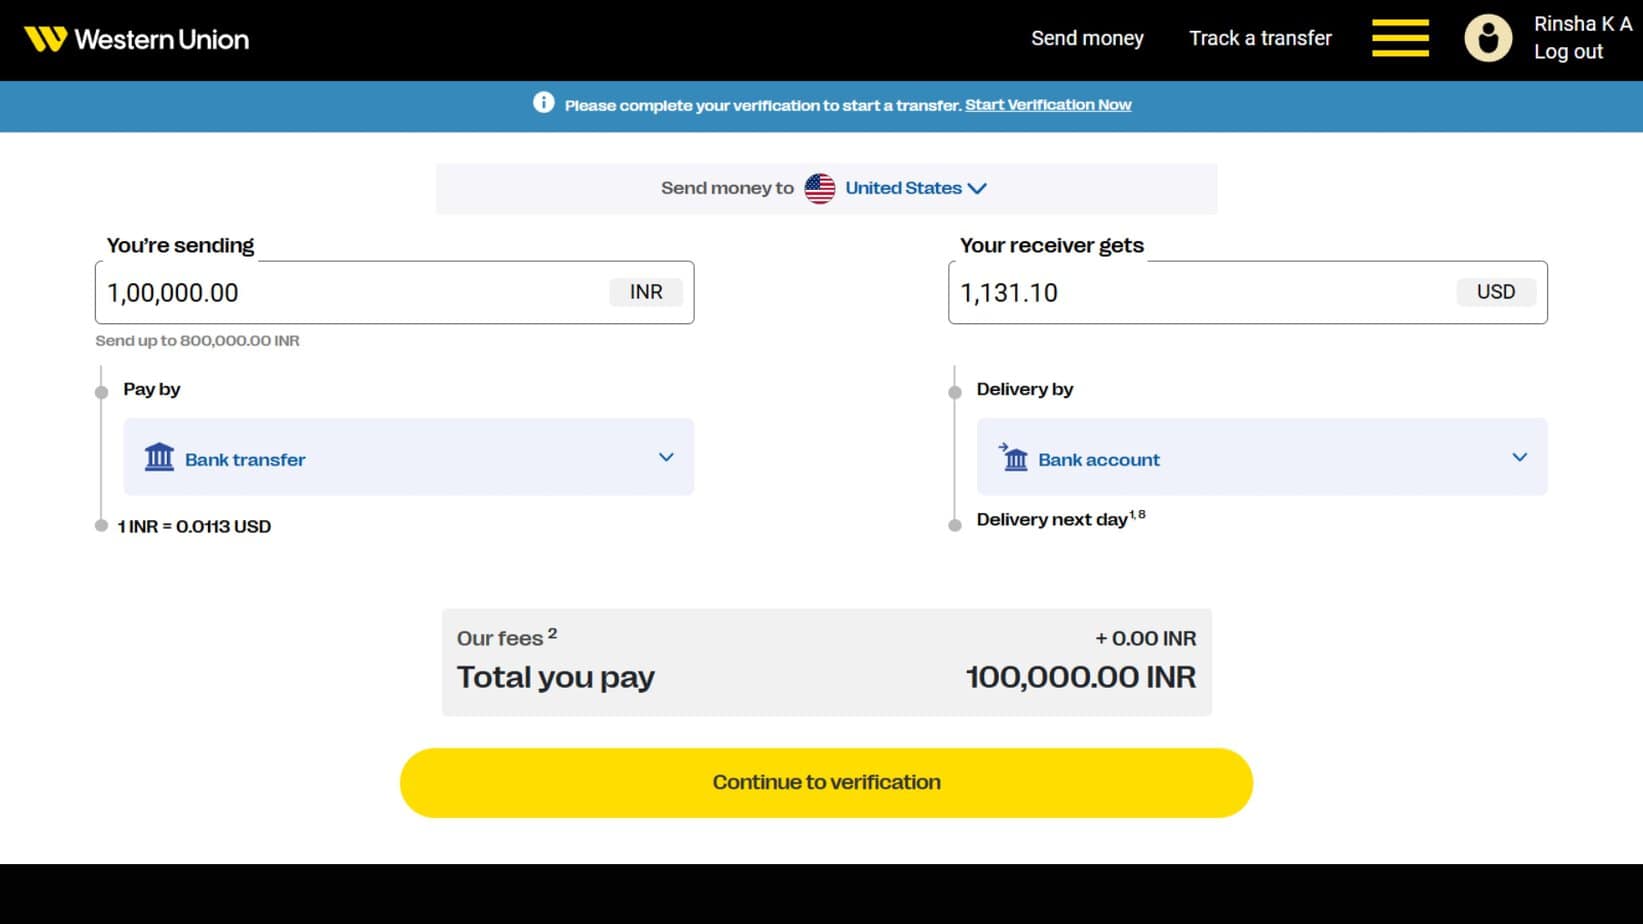Click the info icon in verification banner
The width and height of the screenshot is (1643, 924).
click(543, 102)
